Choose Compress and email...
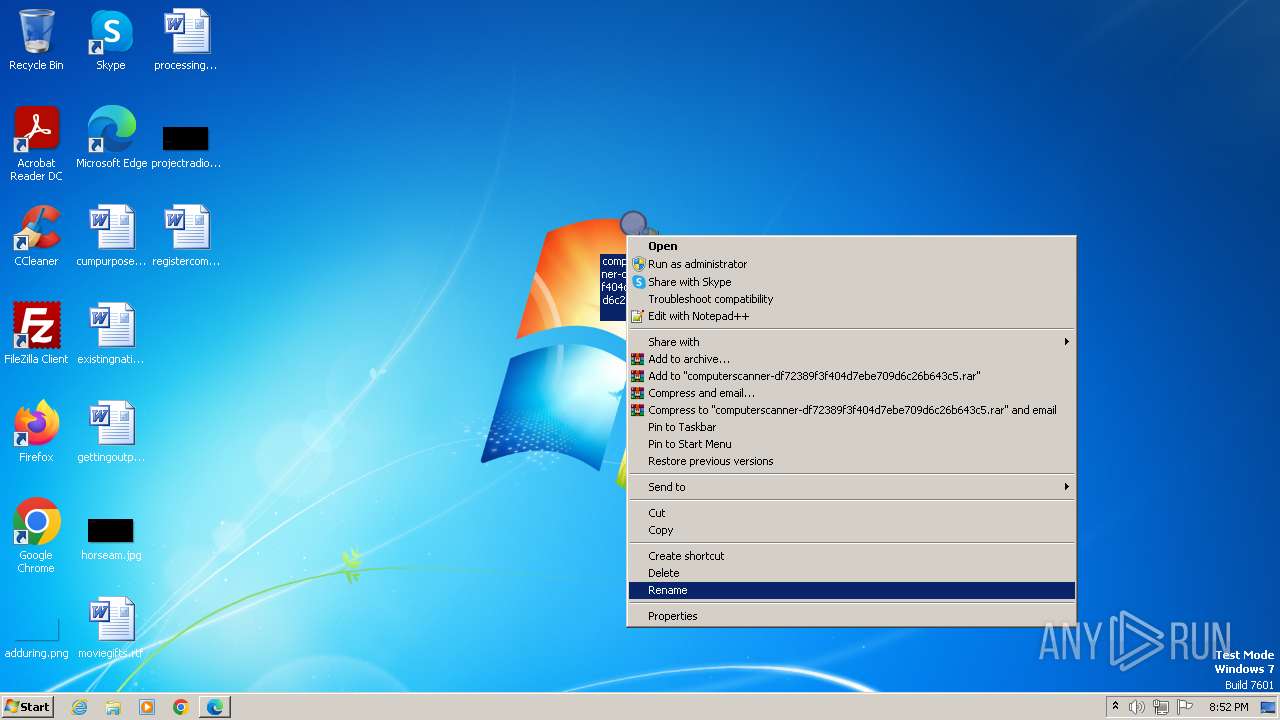 (851, 393)
